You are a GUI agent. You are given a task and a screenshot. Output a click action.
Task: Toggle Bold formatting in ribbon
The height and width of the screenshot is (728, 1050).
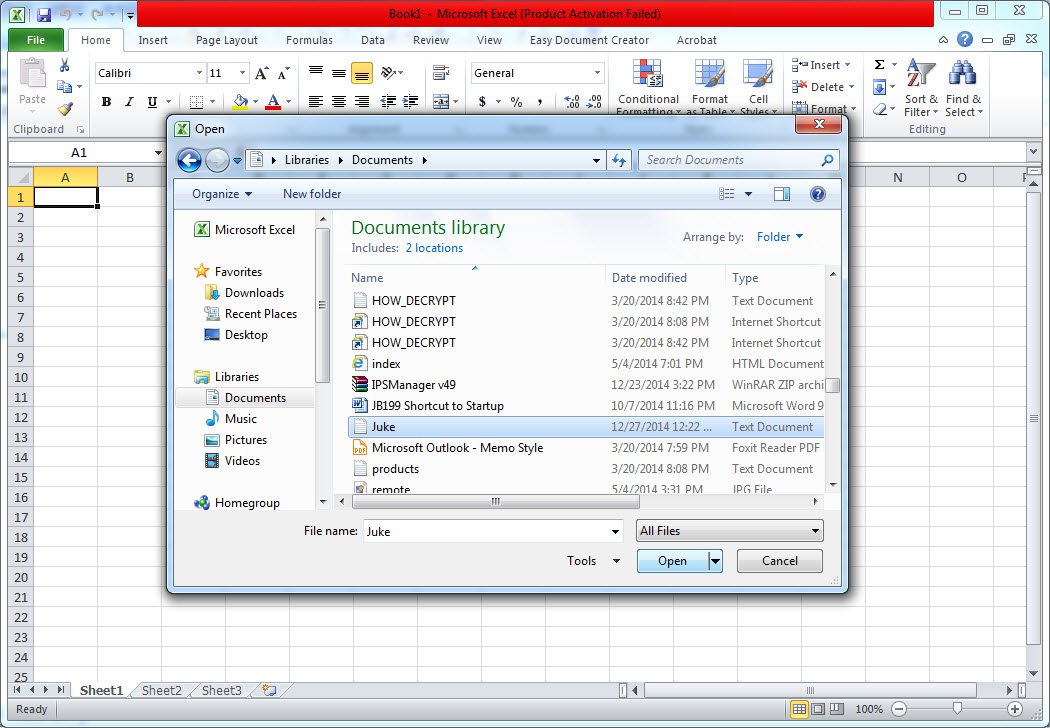tap(107, 102)
